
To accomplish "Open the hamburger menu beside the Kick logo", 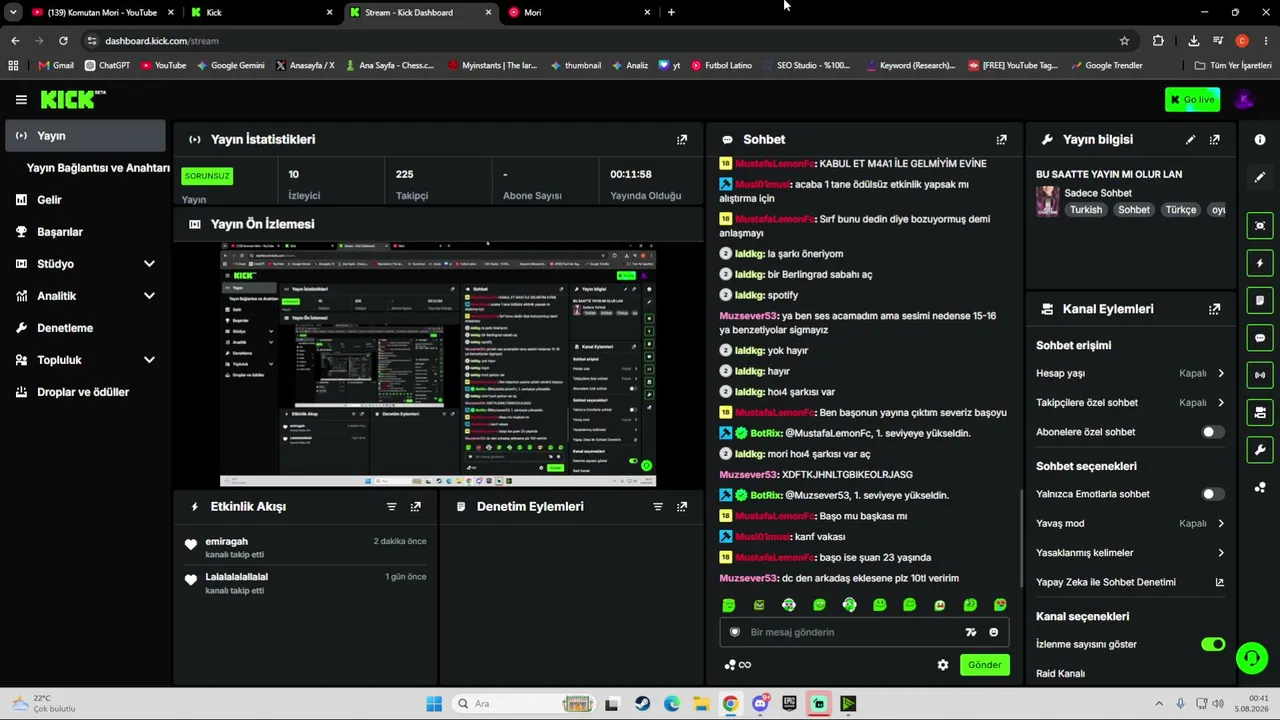I will coord(21,99).
